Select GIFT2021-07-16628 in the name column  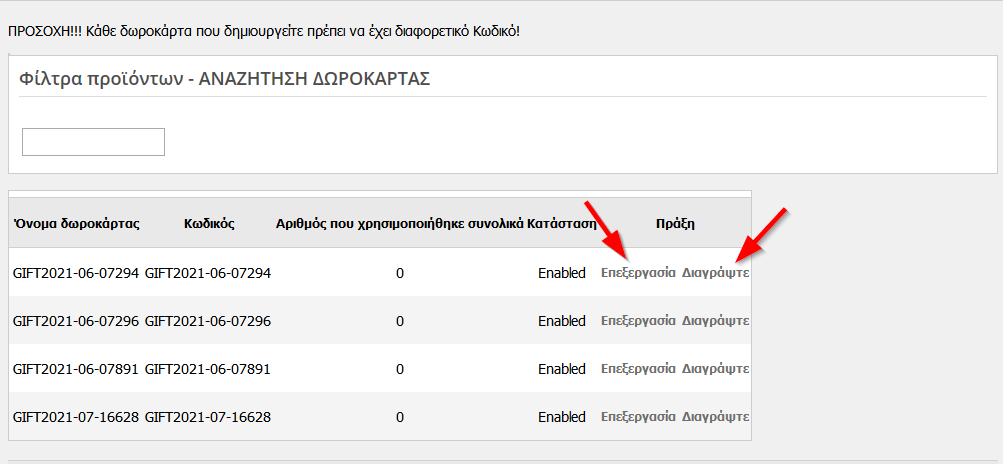[x=76, y=417]
